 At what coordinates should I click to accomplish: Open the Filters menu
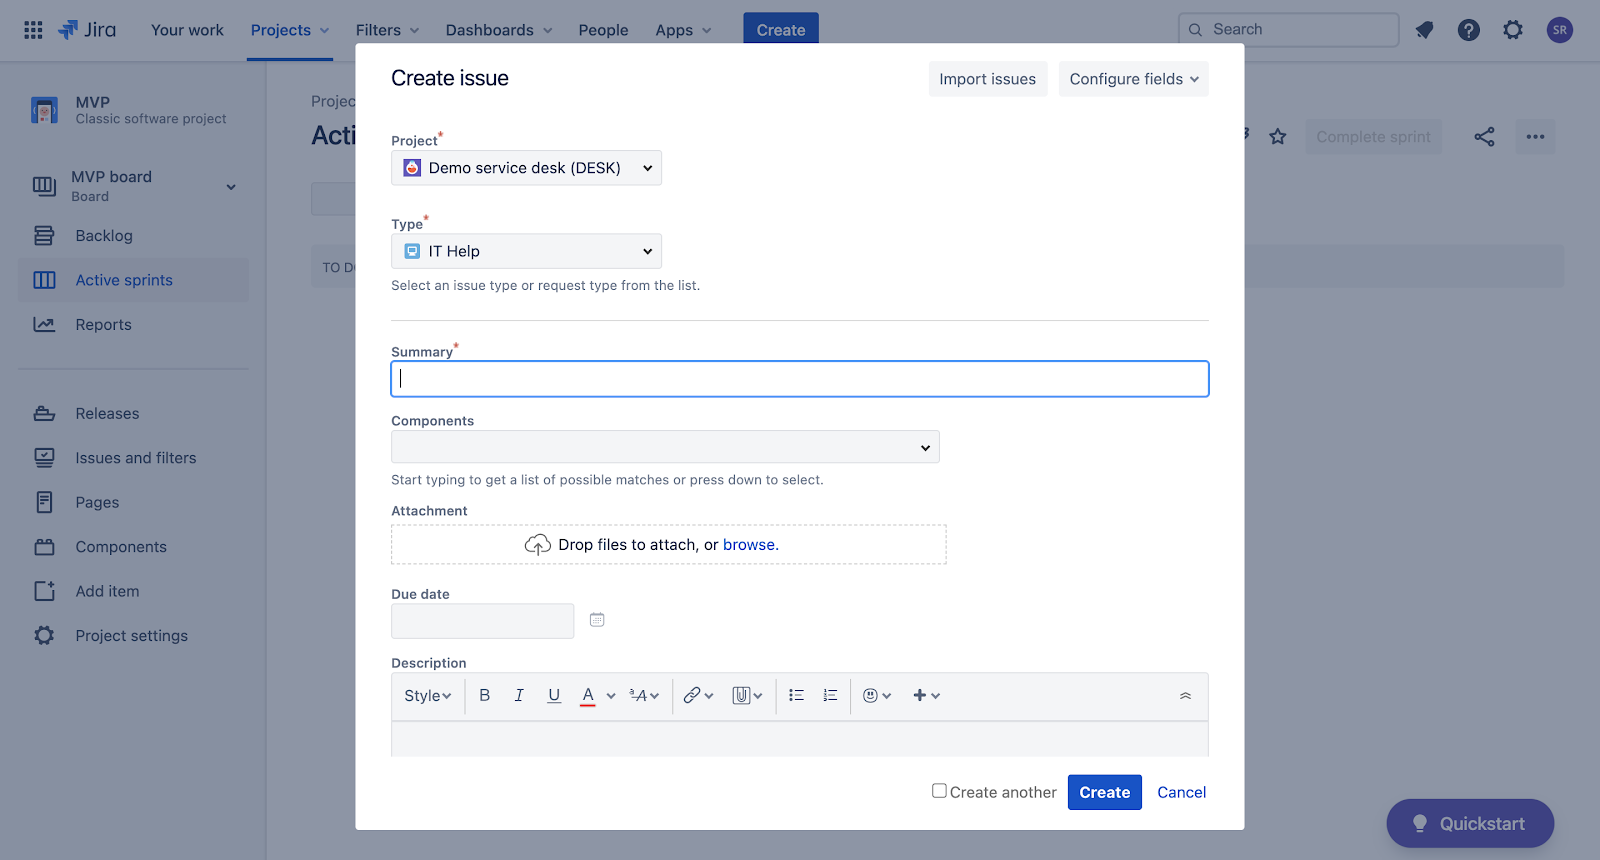(387, 30)
